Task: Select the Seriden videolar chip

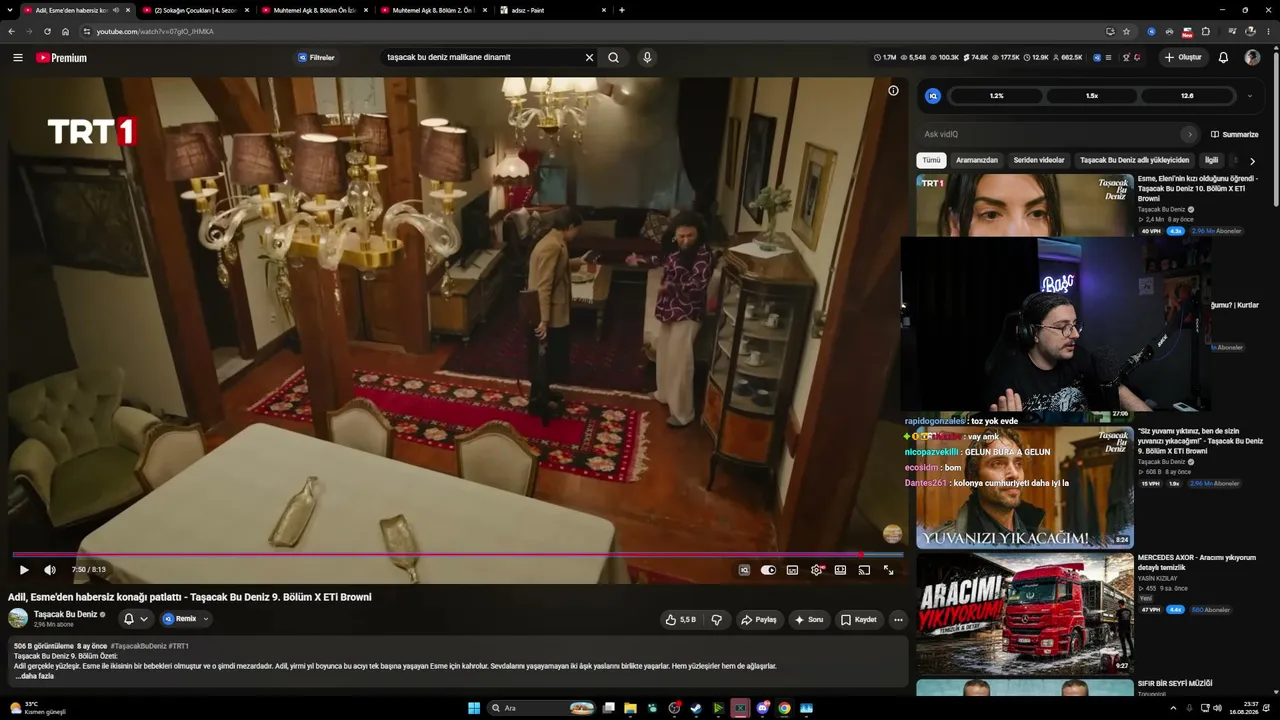Action: pyautogui.click(x=1039, y=160)
